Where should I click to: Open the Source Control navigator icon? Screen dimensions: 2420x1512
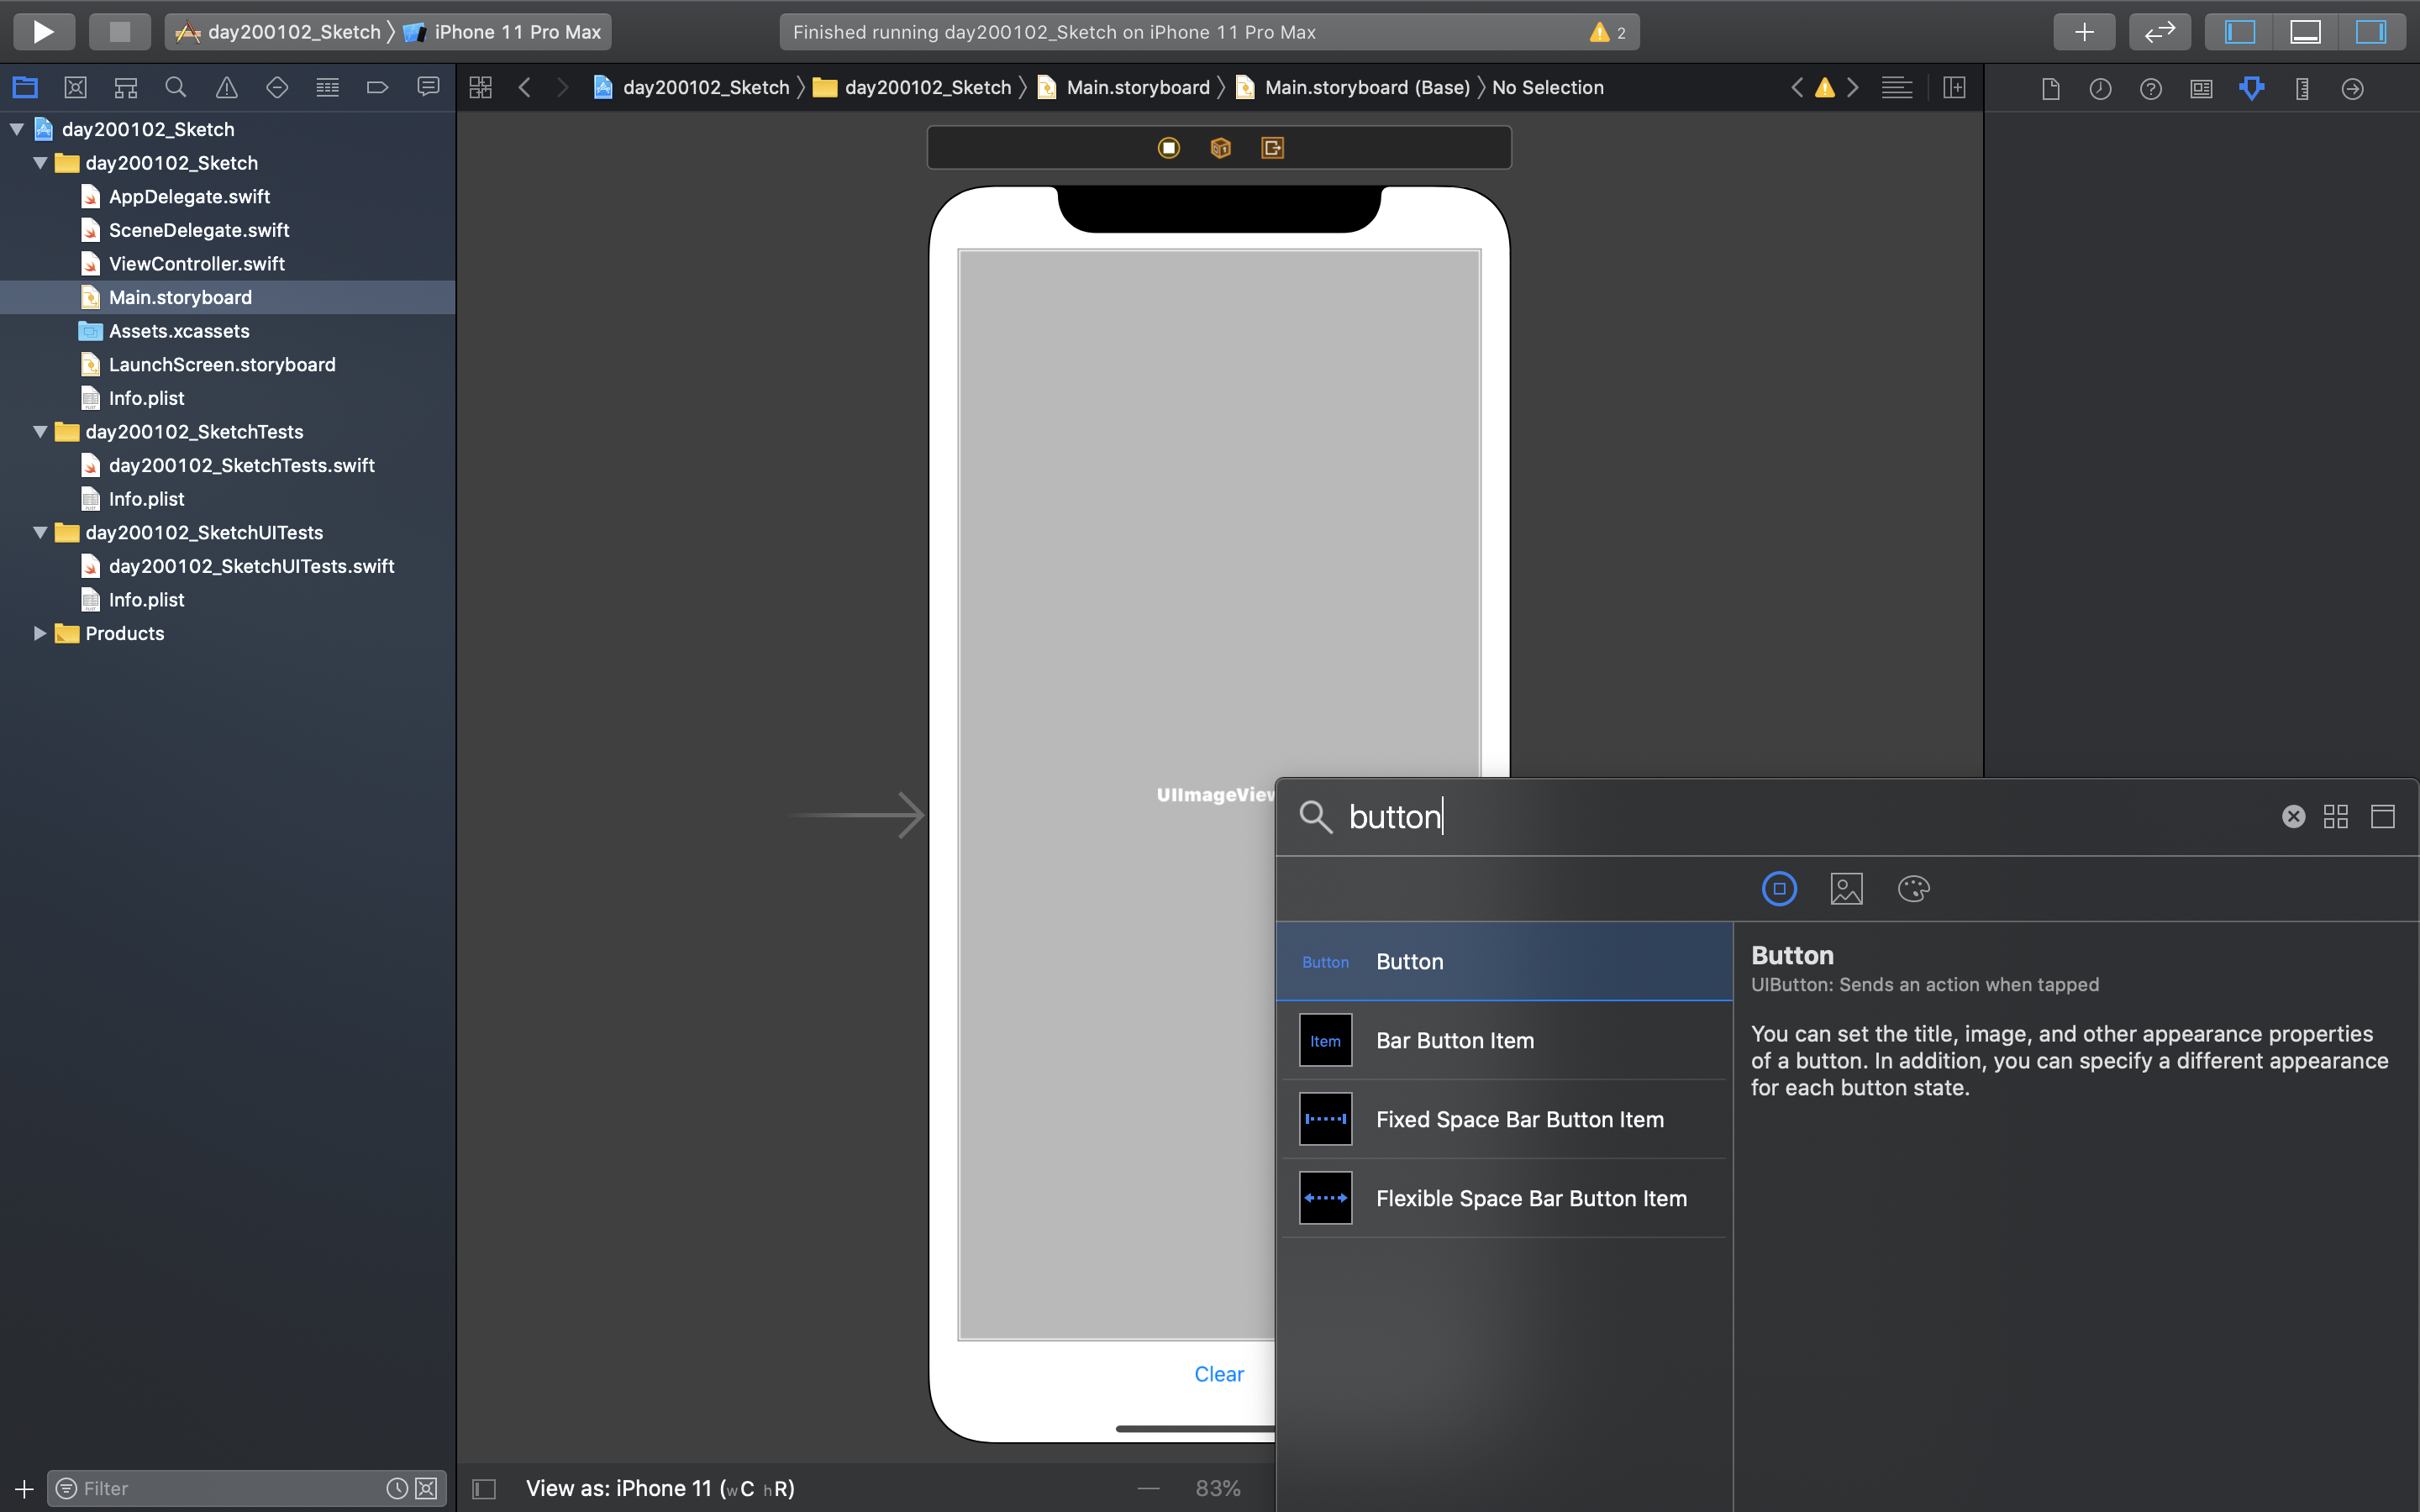(x=75, y=88)
